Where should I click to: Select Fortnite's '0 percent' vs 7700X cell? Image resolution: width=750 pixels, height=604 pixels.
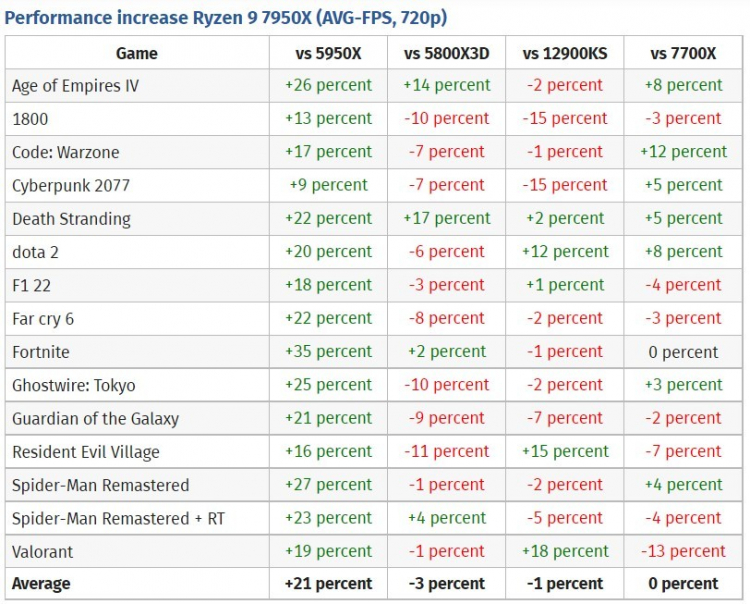tap(683, 352)
